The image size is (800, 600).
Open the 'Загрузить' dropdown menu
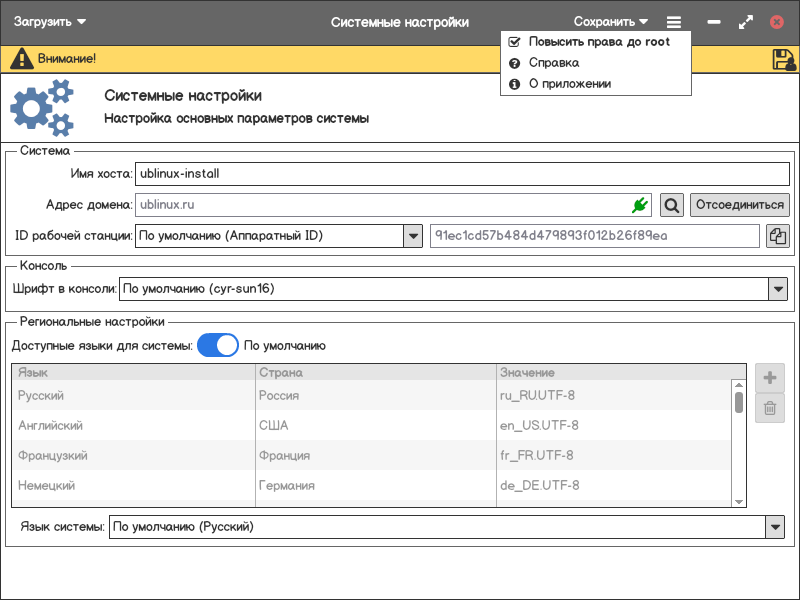50,22
